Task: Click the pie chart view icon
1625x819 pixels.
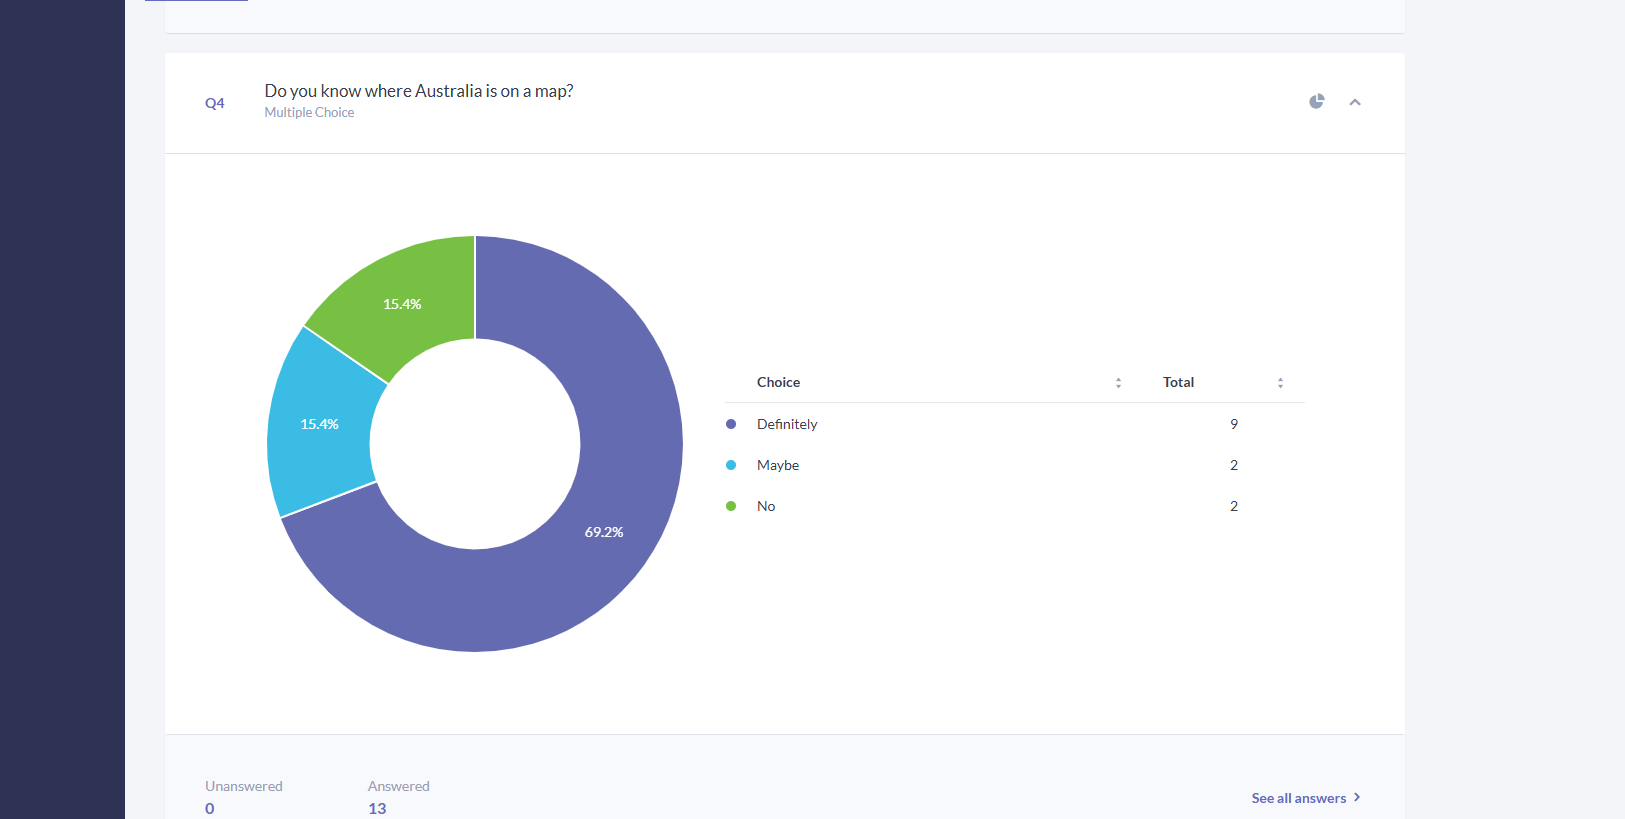Action: [x=1317, y=101]
